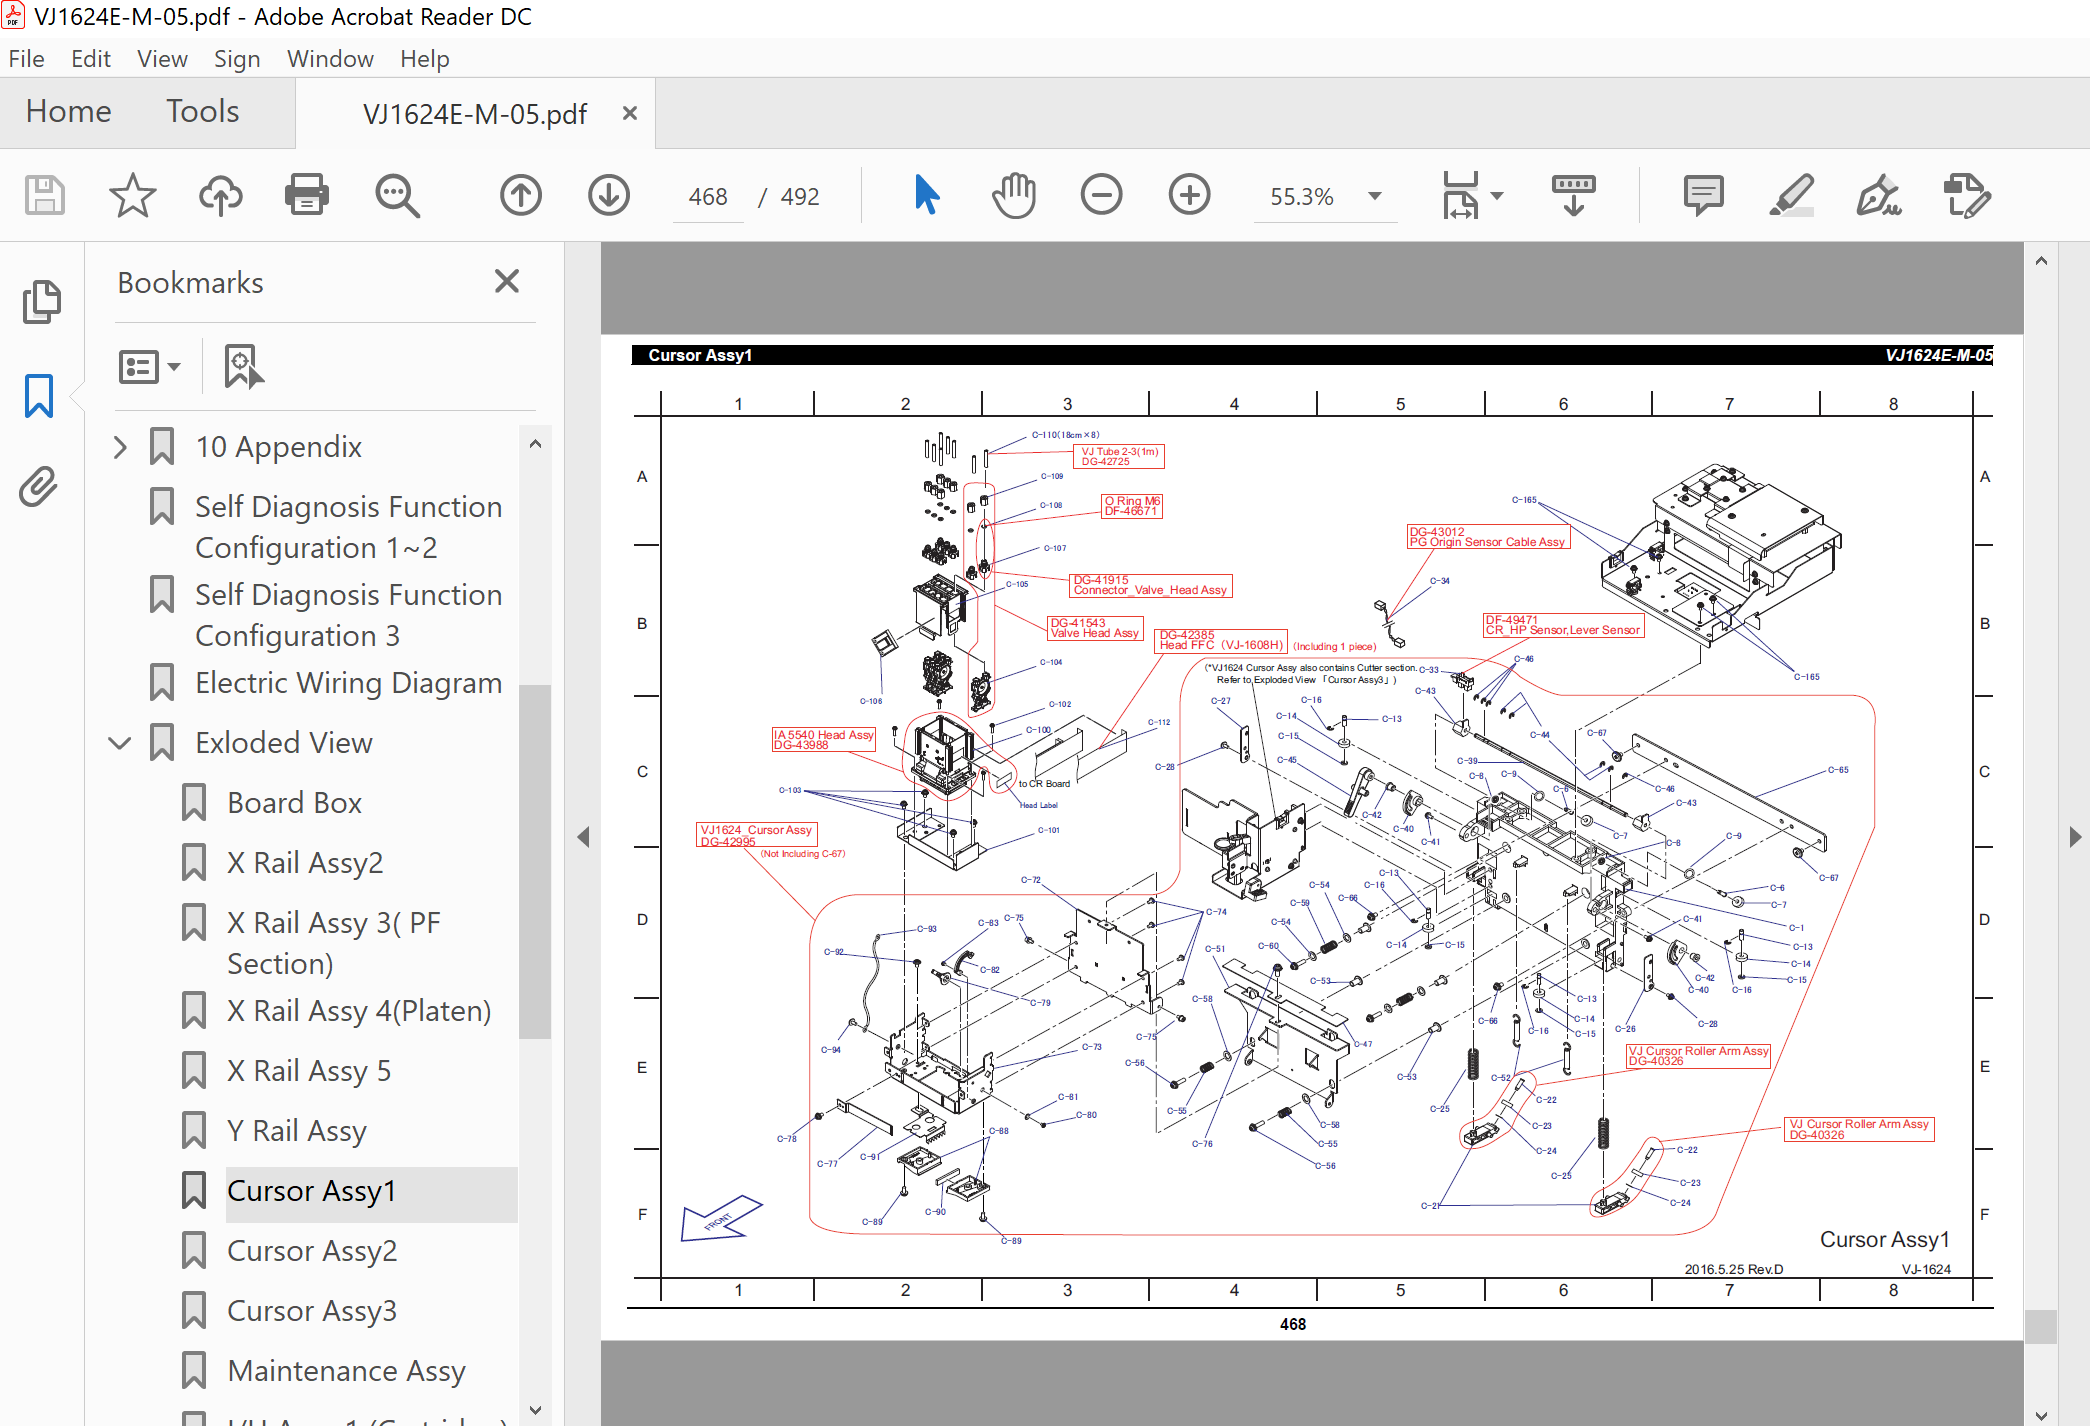2090x1426 pixels.
Task: Open the Edit menu
Action: [x=91, y=59]
